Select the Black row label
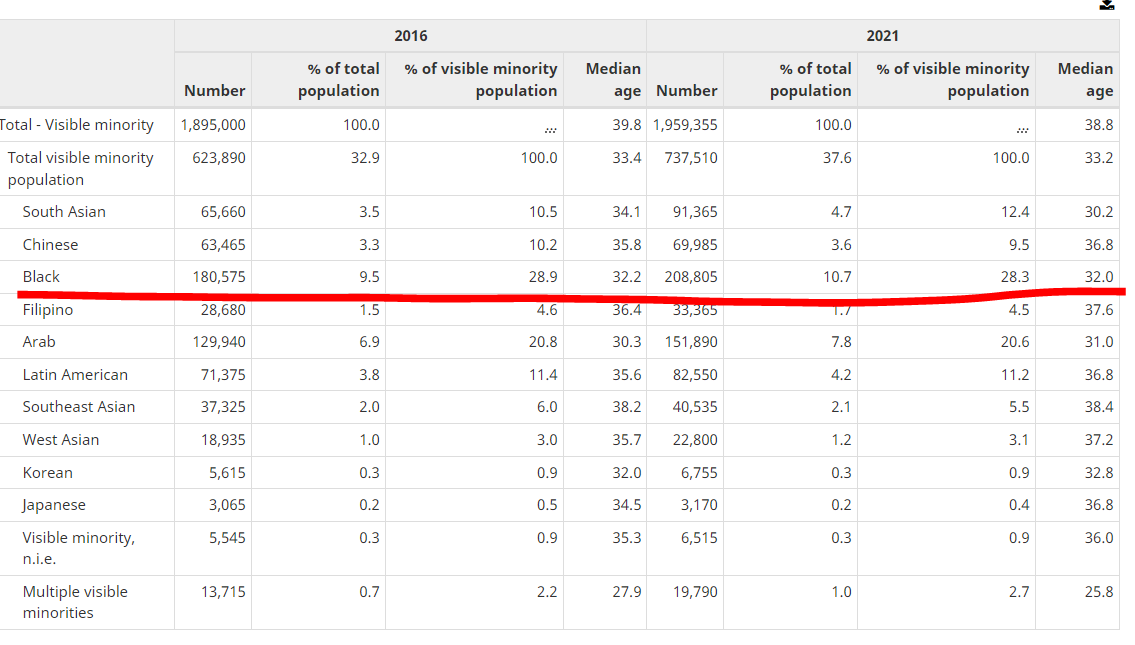Viewport: 1135px width, 645px height. pos(41,277)
